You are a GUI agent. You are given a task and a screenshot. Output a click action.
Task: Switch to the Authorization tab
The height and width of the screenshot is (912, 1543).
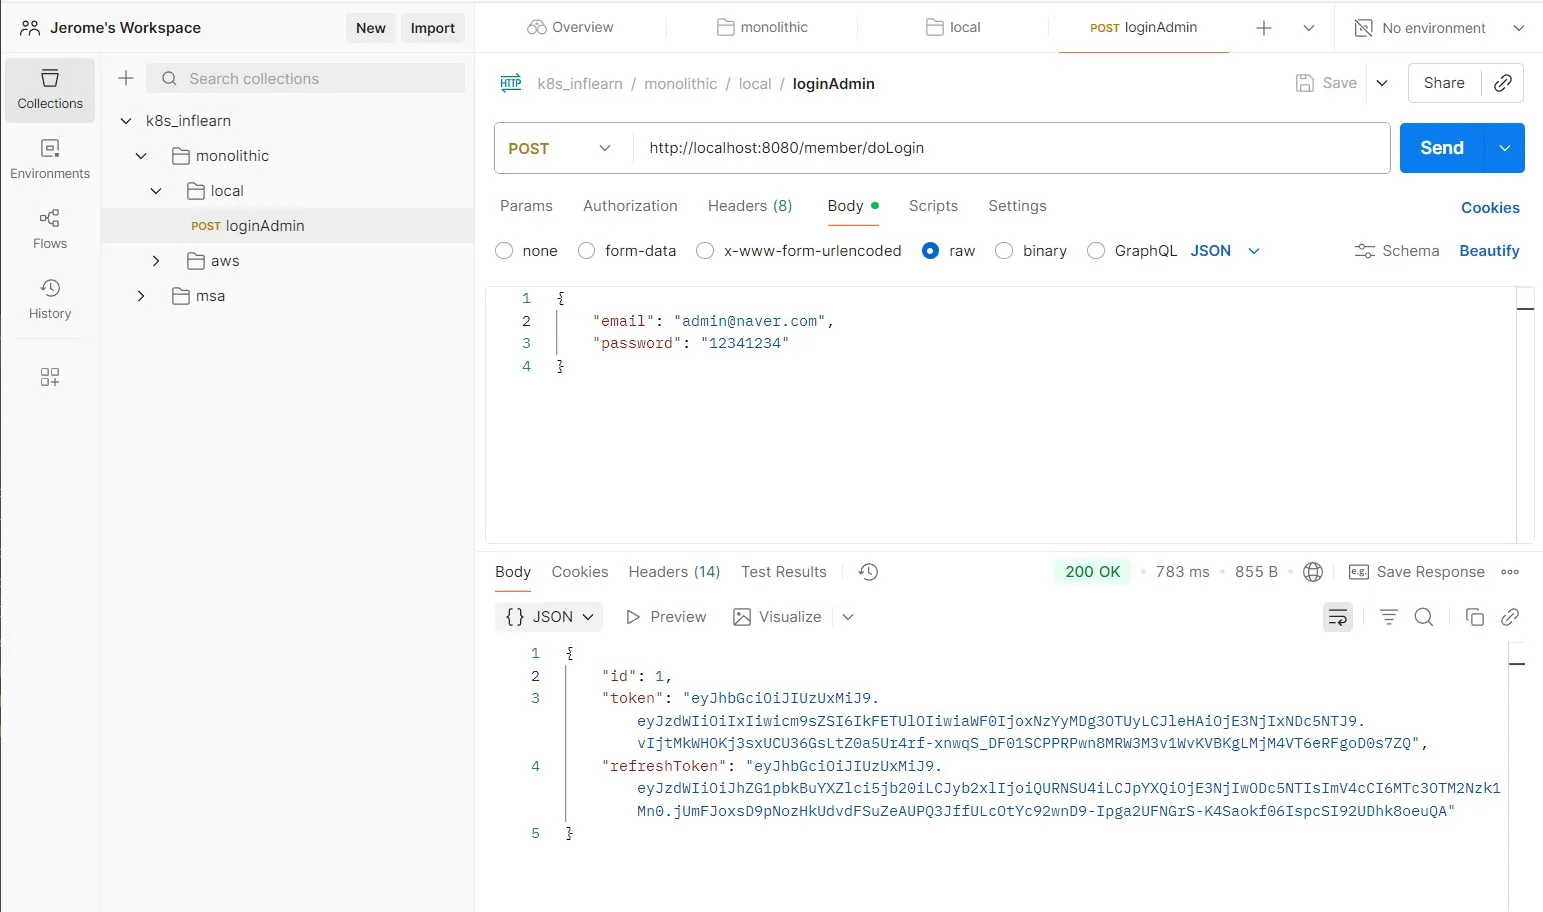(630, 206)
